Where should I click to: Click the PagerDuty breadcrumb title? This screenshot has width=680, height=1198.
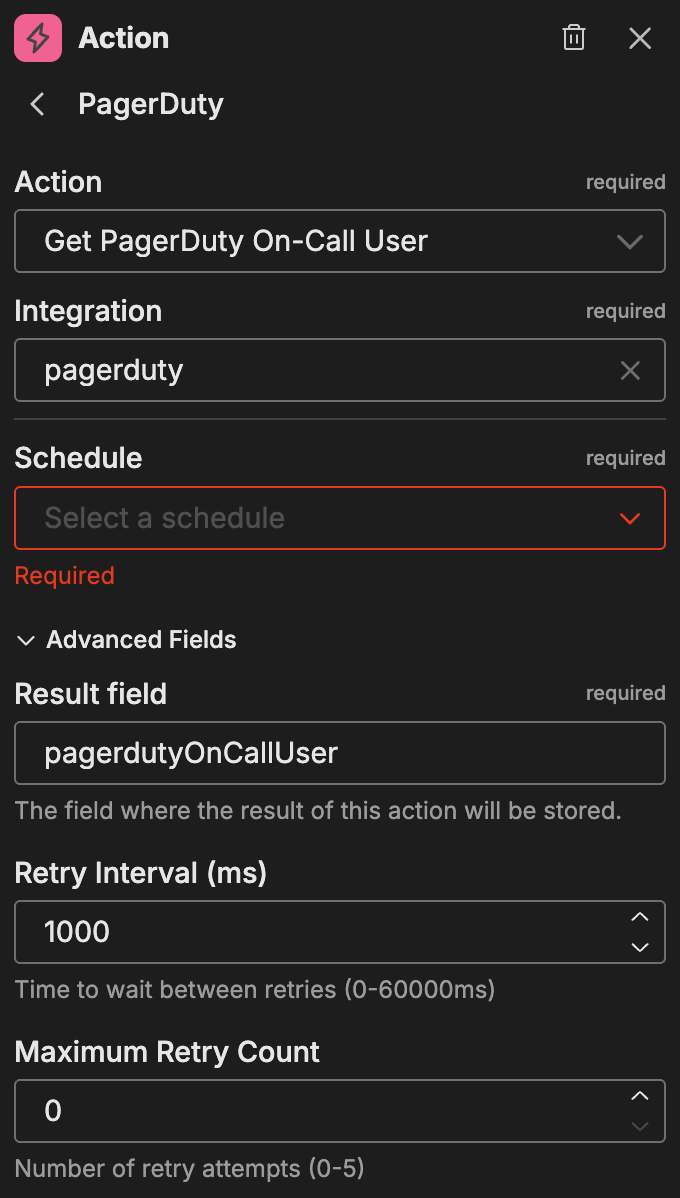point(151,104)
